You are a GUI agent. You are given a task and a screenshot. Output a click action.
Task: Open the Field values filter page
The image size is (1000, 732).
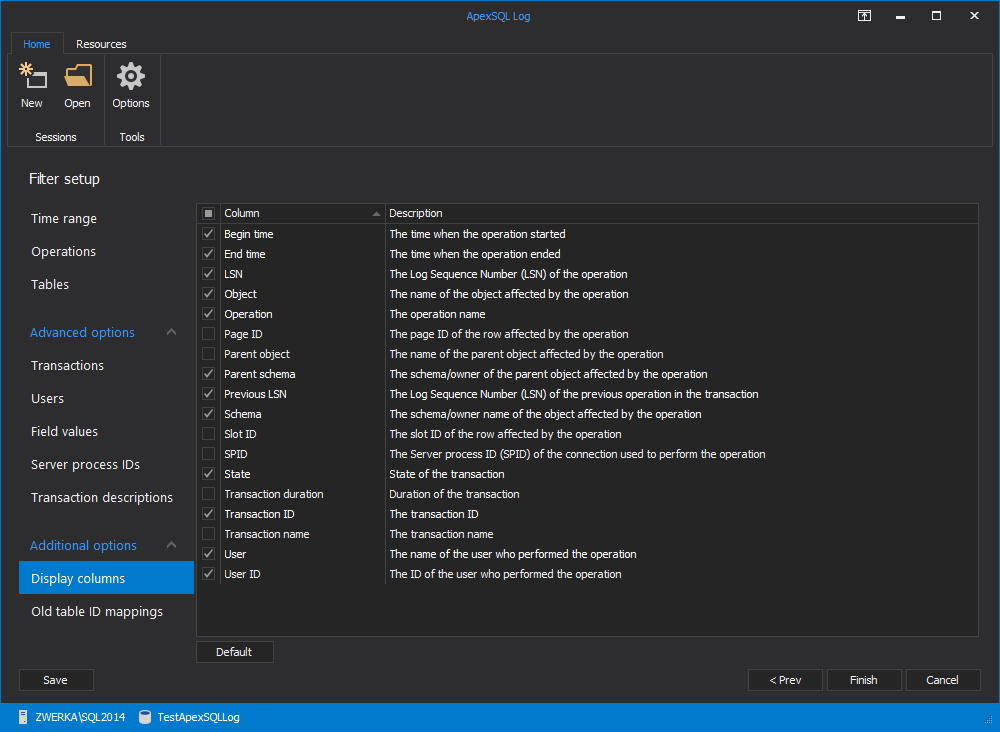click(64, 432)
